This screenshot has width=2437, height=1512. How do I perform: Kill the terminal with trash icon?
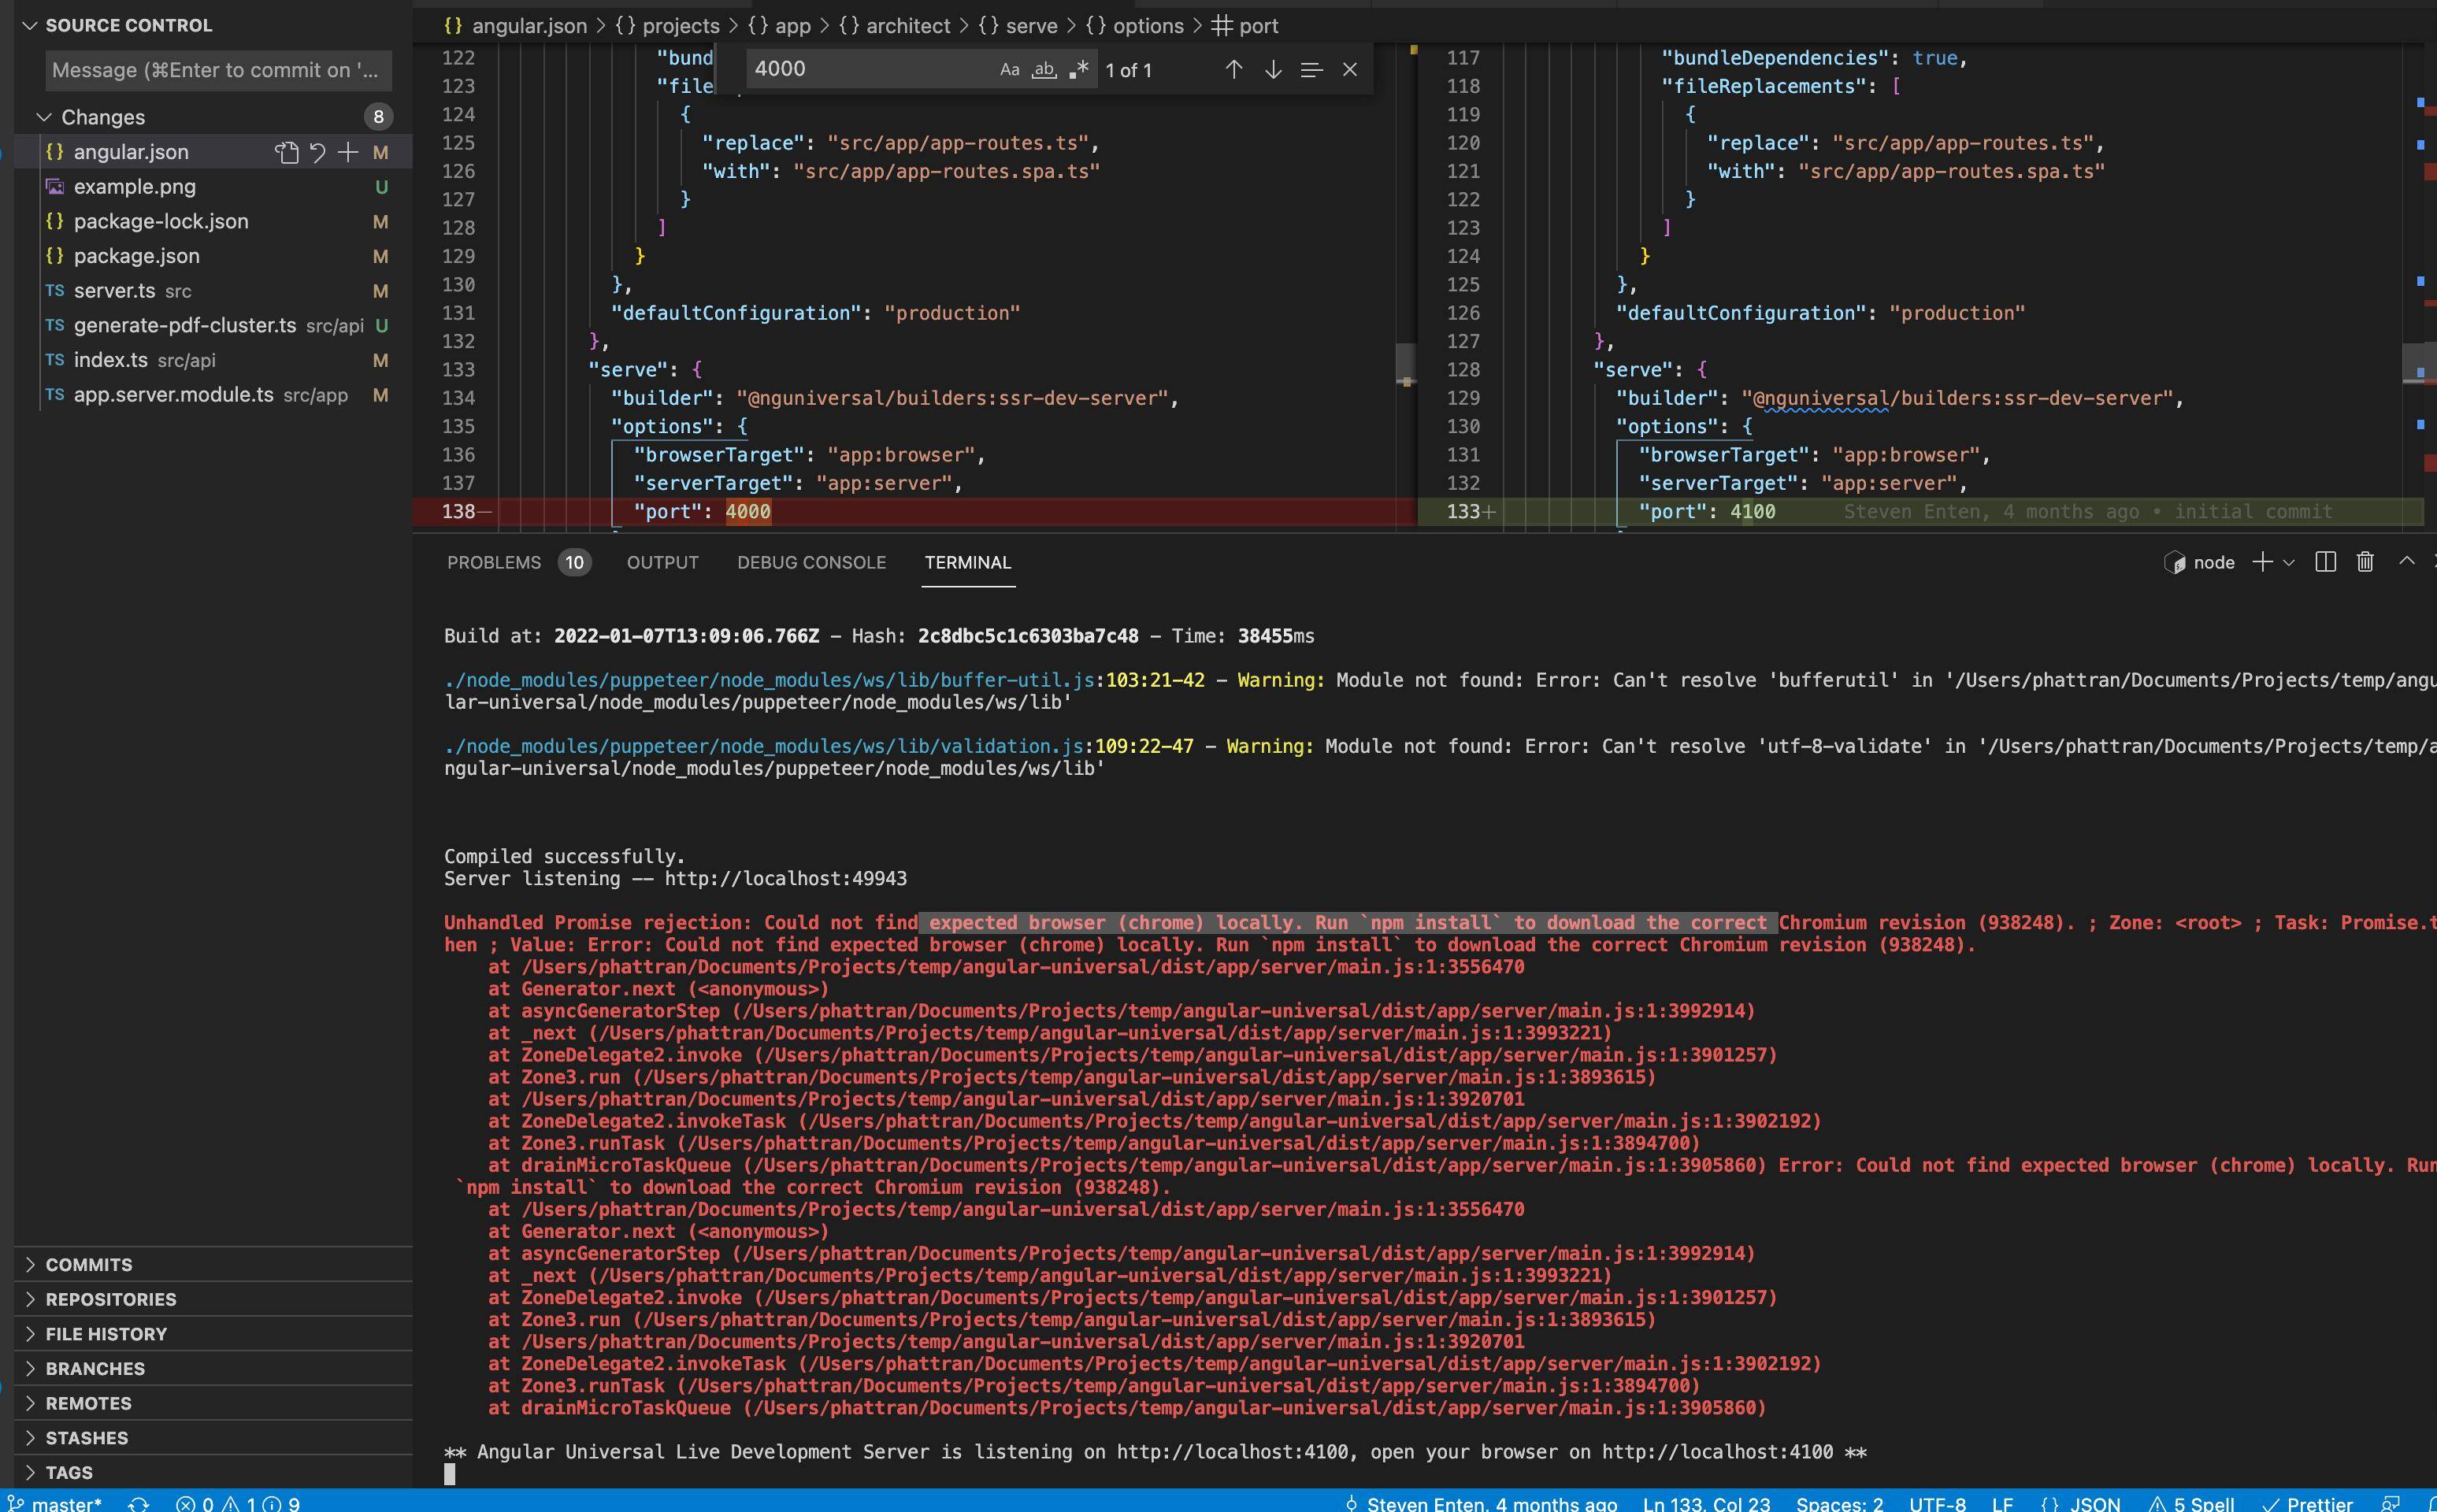click(2365, 562)
